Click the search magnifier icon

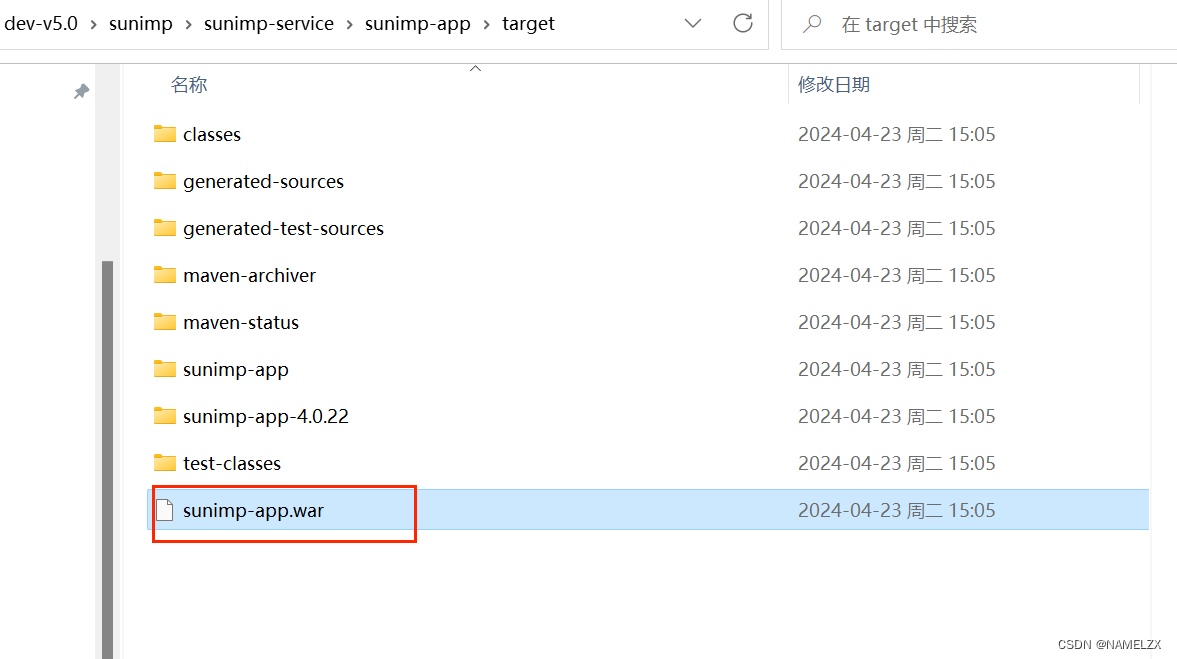(813, 24)
